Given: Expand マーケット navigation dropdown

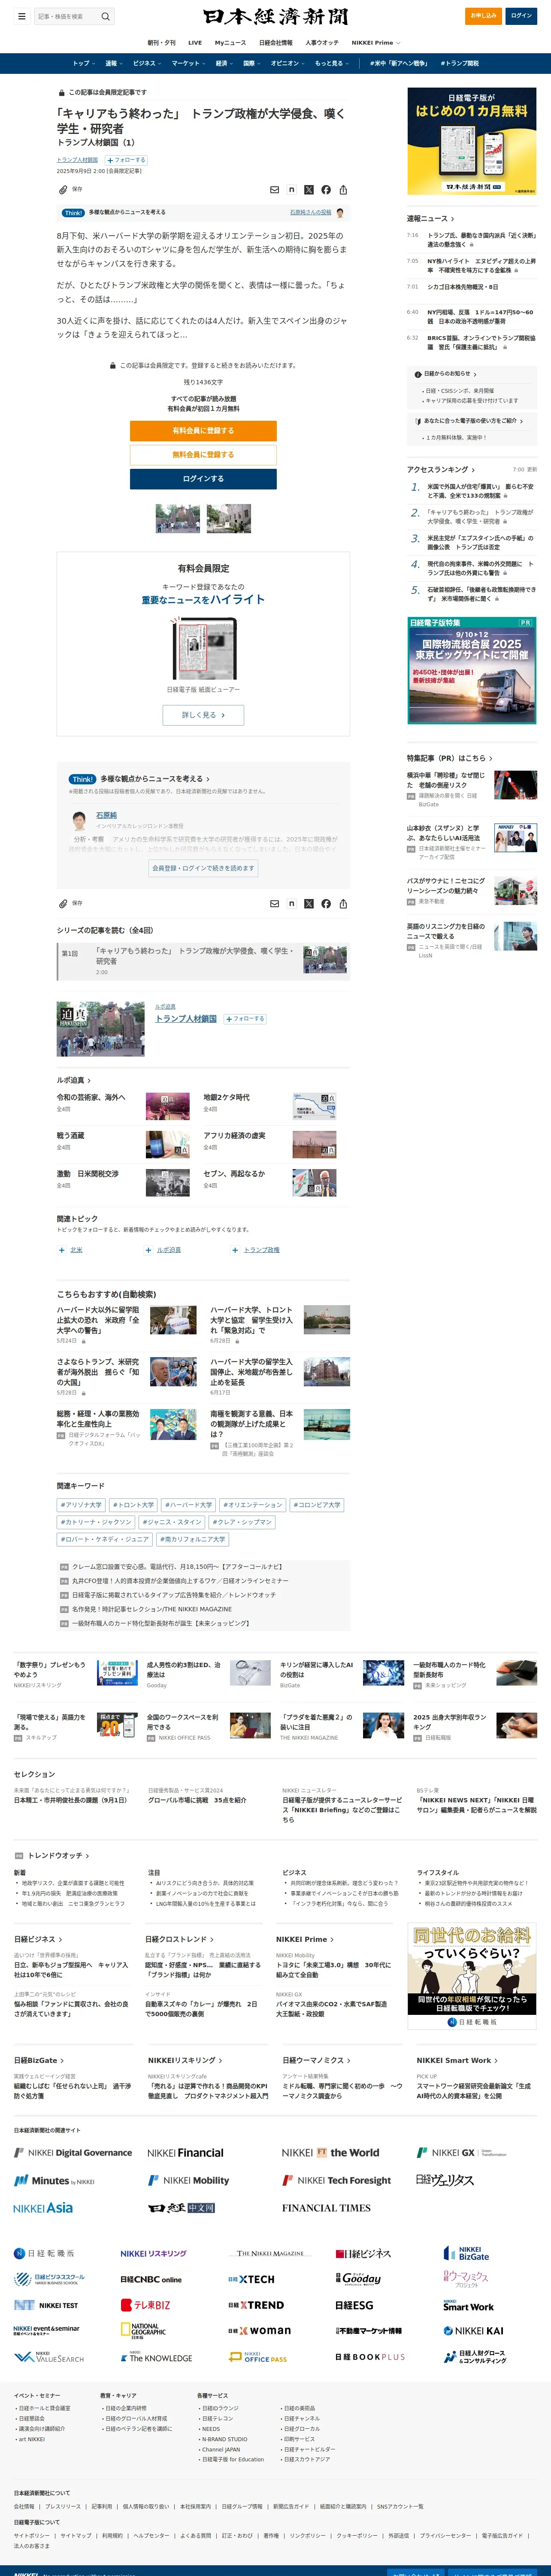Looking at the screenshot, I should [189, 63].
